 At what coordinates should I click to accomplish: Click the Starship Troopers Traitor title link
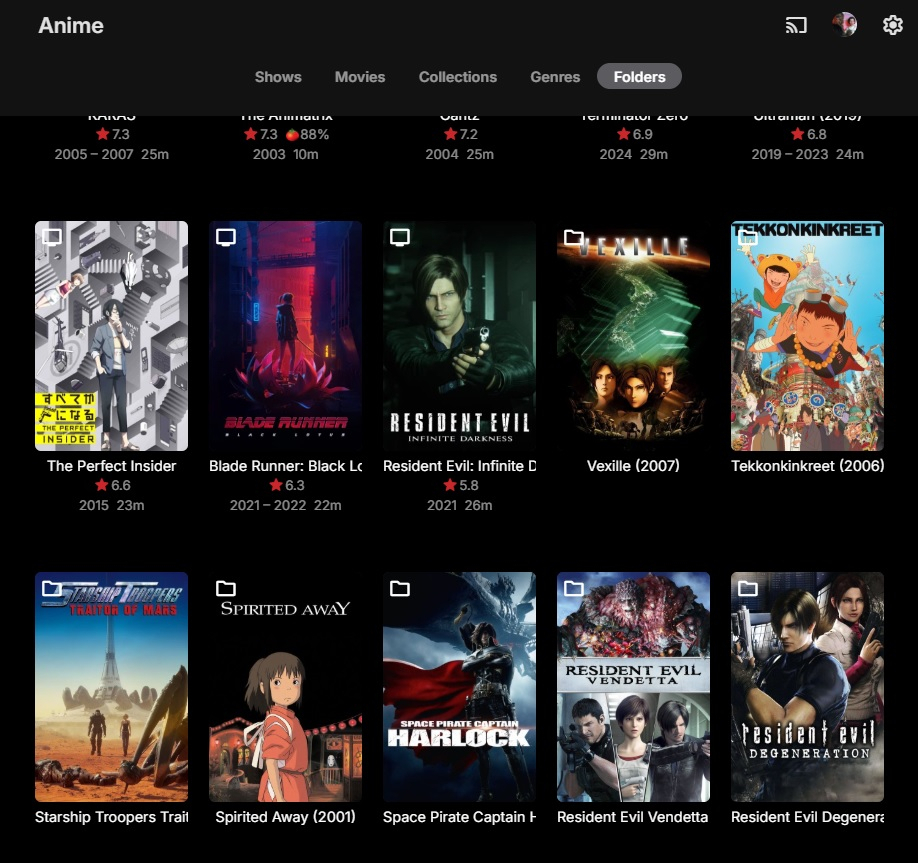pyautogui.click(x=111, y=817)
